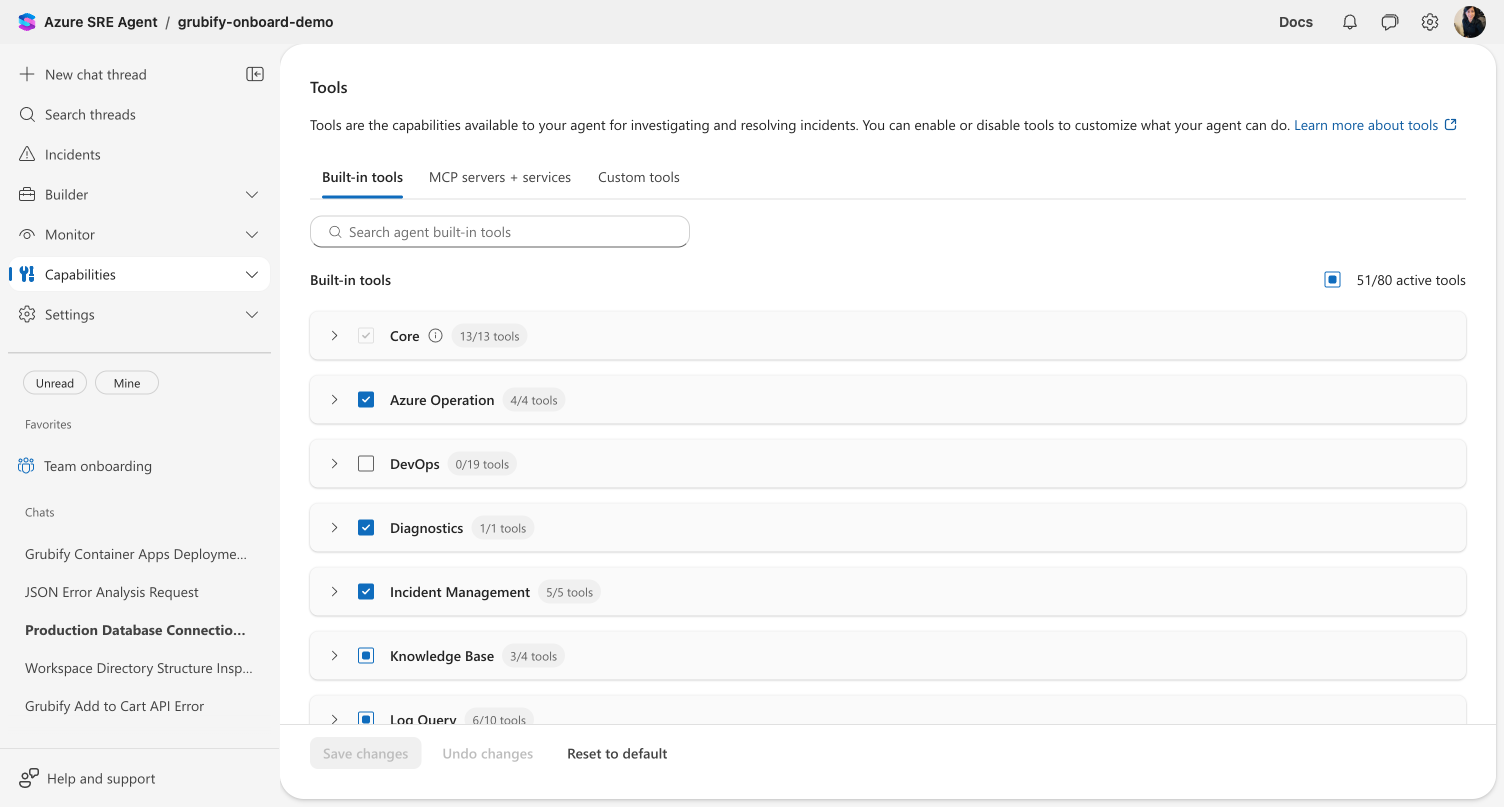Screen dimensions: 1504x807
Task: Filter threads by Mine
Action: (x=127, y=383)
